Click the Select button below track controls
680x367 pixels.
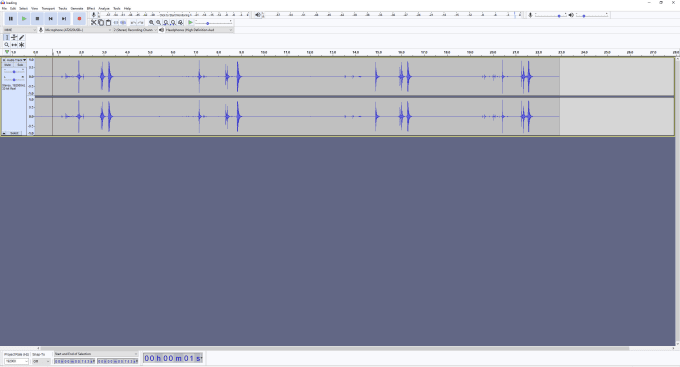pyautogui.click(x=14, y=133)
